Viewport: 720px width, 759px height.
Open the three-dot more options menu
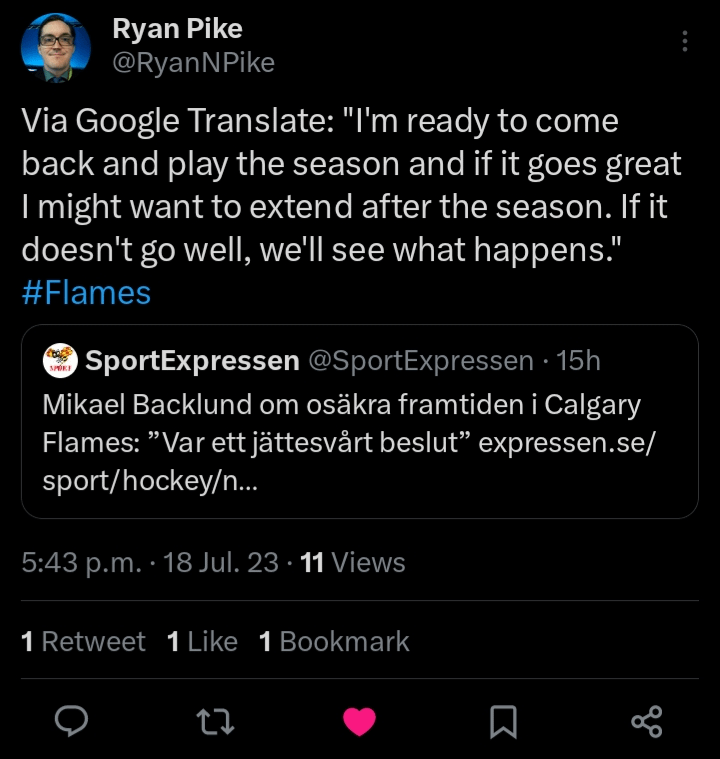(x=685, y=41)
